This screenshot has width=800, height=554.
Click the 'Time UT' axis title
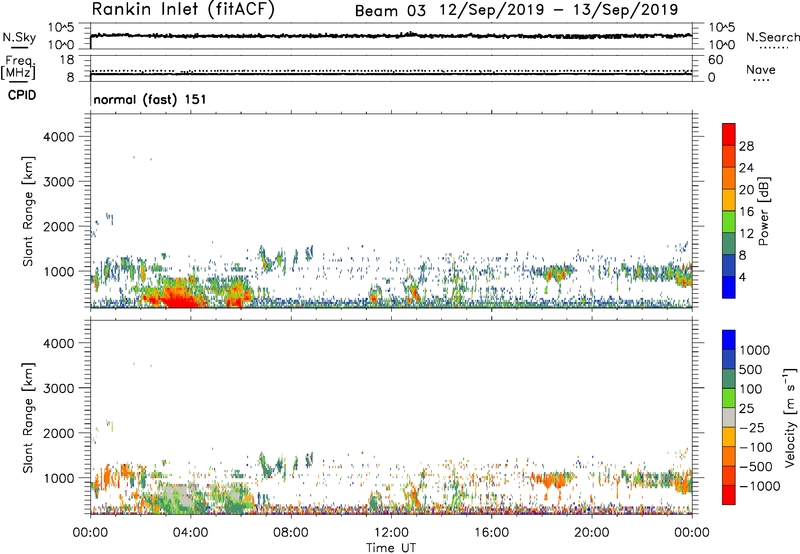(x=391, y=547)
